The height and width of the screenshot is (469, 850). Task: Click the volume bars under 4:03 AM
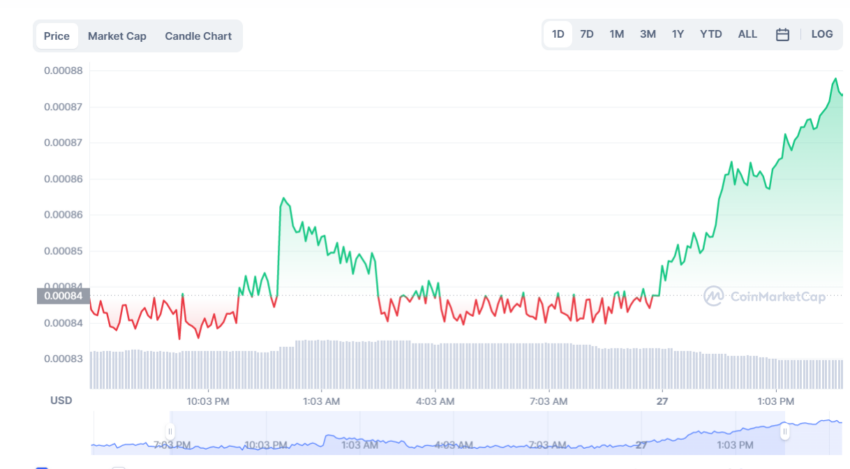coord(435,366)
